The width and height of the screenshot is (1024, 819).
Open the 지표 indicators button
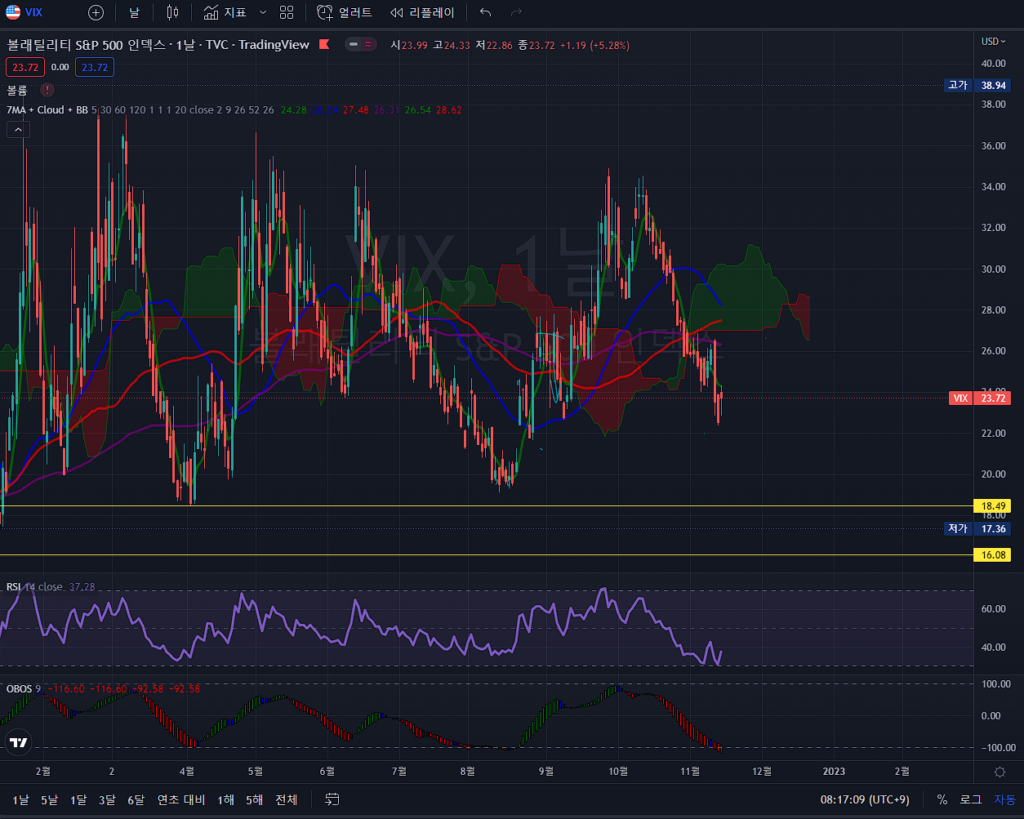(225, 13)
